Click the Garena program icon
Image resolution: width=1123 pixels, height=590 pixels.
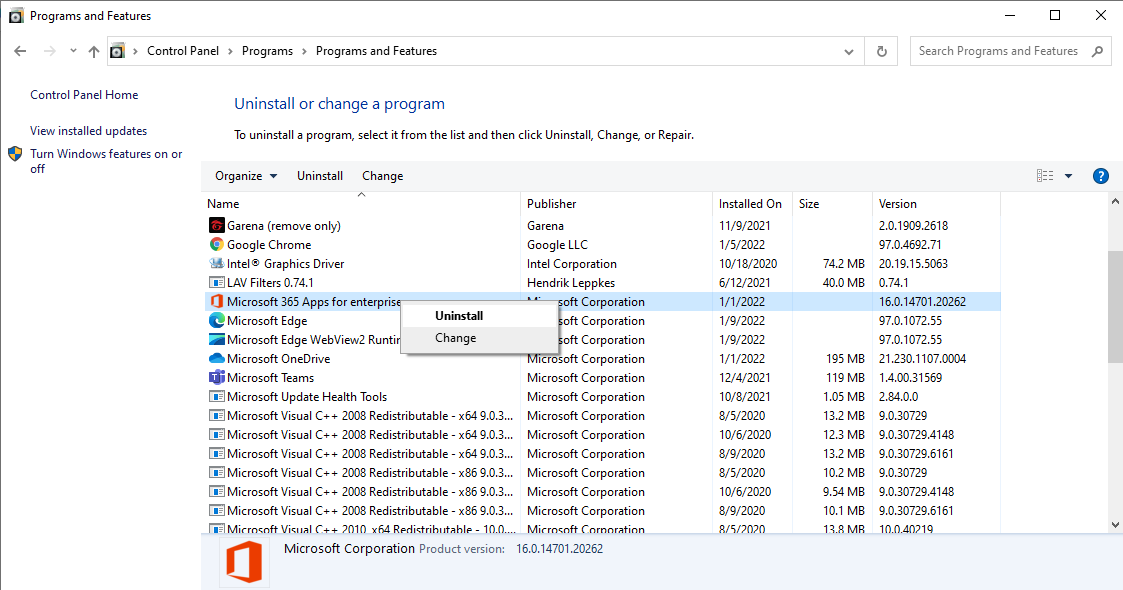coord(217,226)
